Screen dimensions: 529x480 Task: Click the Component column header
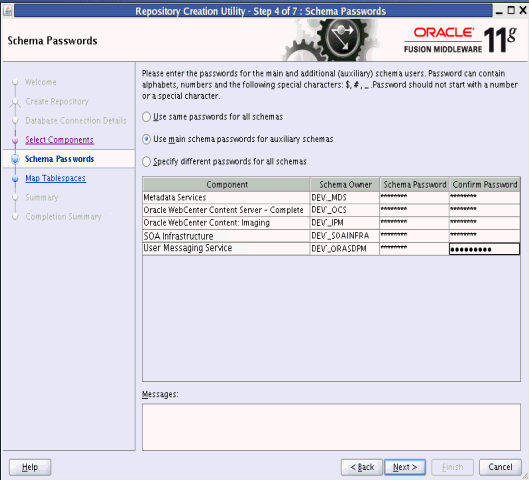[226, 185]
